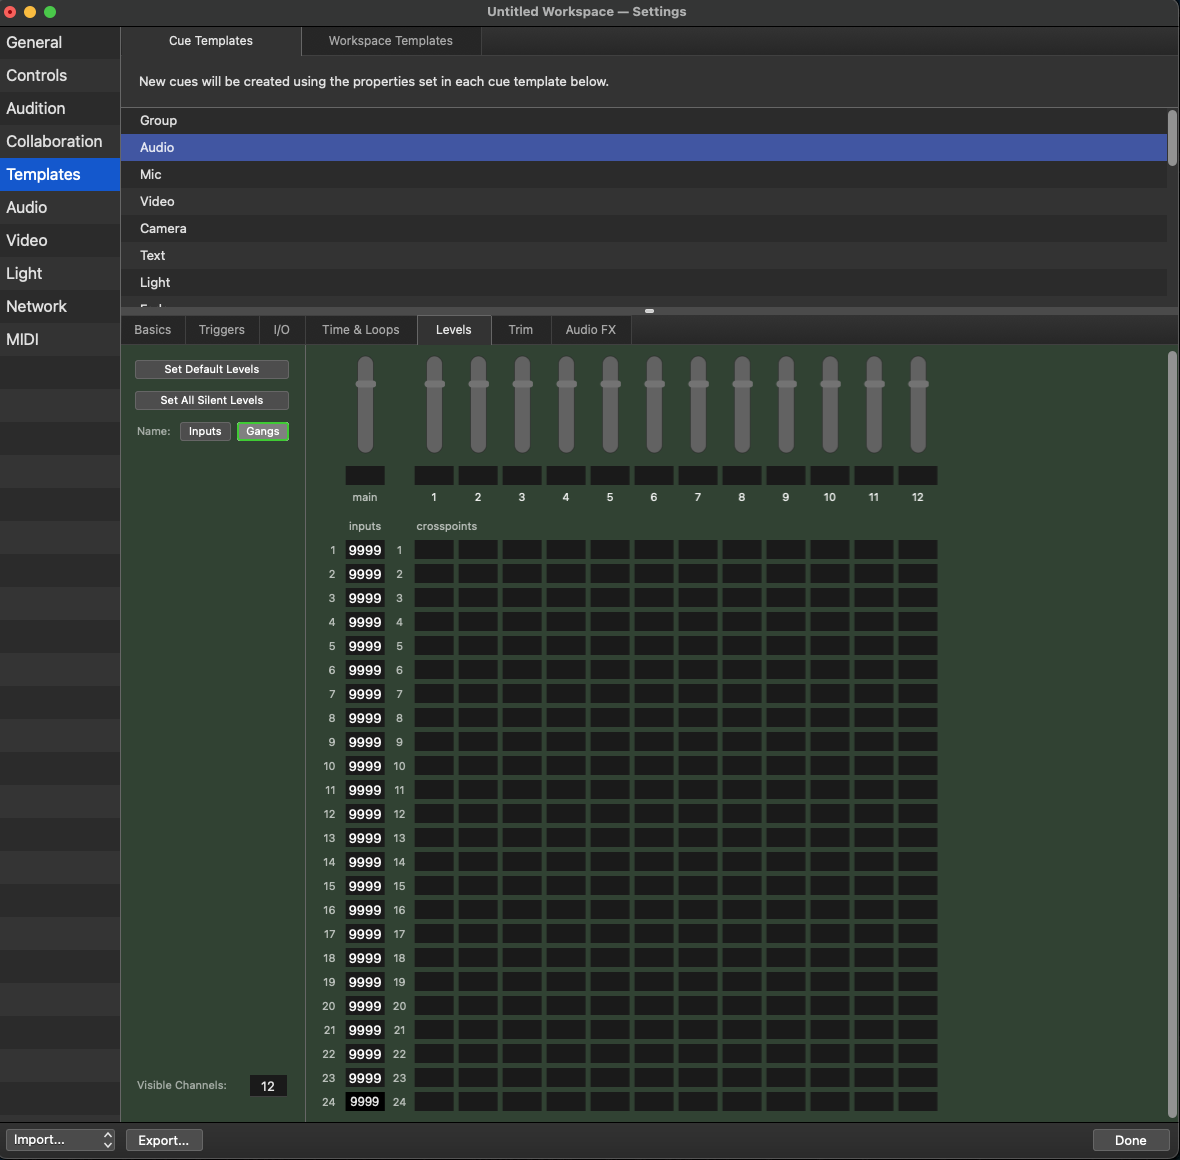This screenshot has width=1180, height=1160.
Task: Click input 1 level field
Action: pos(365,550)
